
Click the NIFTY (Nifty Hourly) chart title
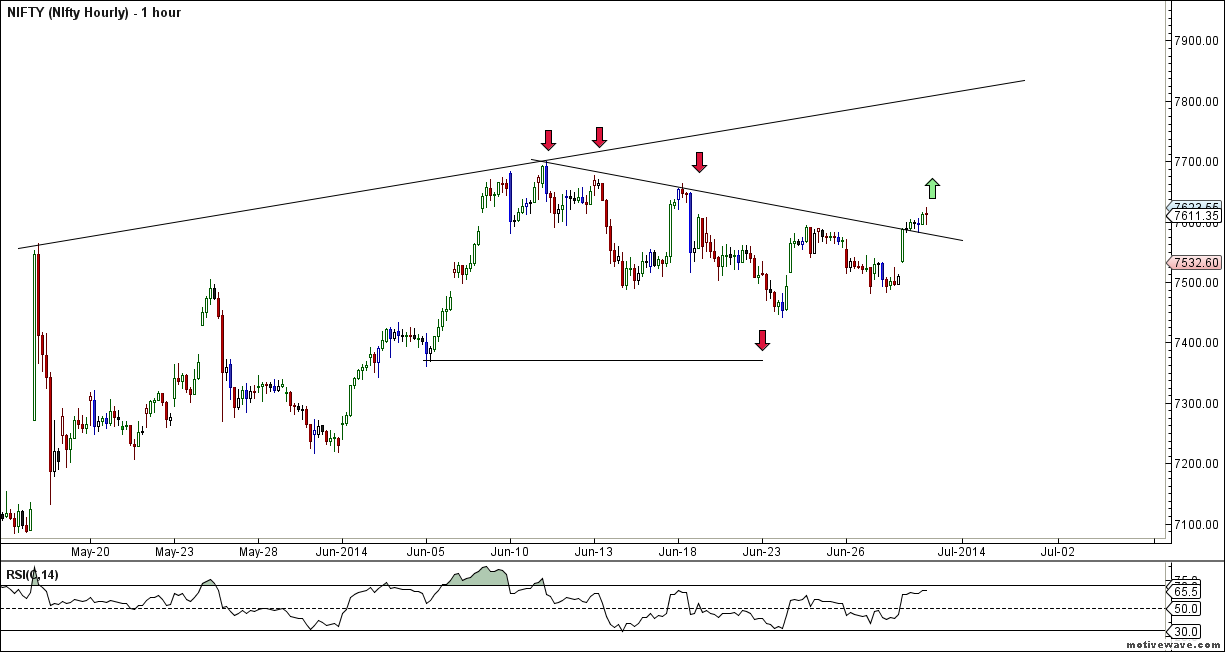click(93, 13)
